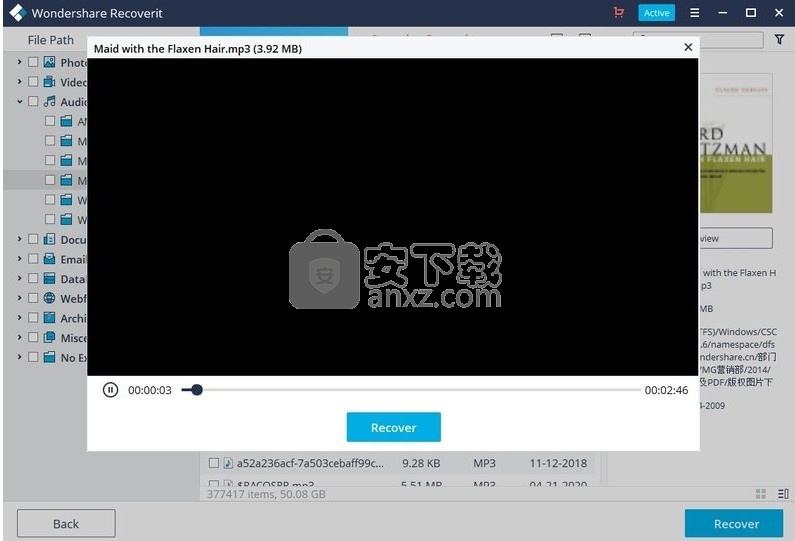Select the Document file icon
Image resolution: width=795 pixels, height=541 pixels.
tap(49, 239)
